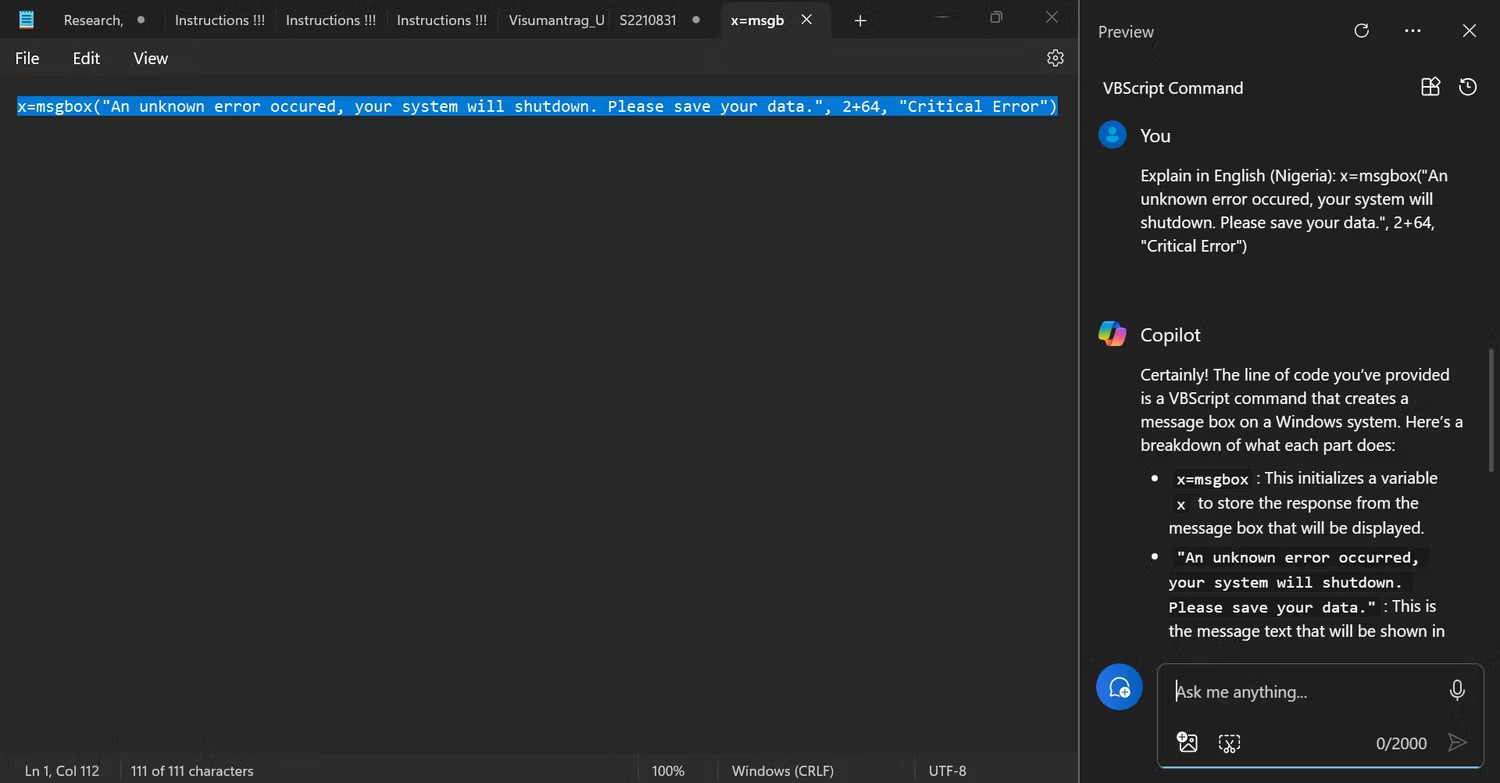Add an image to the Copilot prompt

(1187, 742)
